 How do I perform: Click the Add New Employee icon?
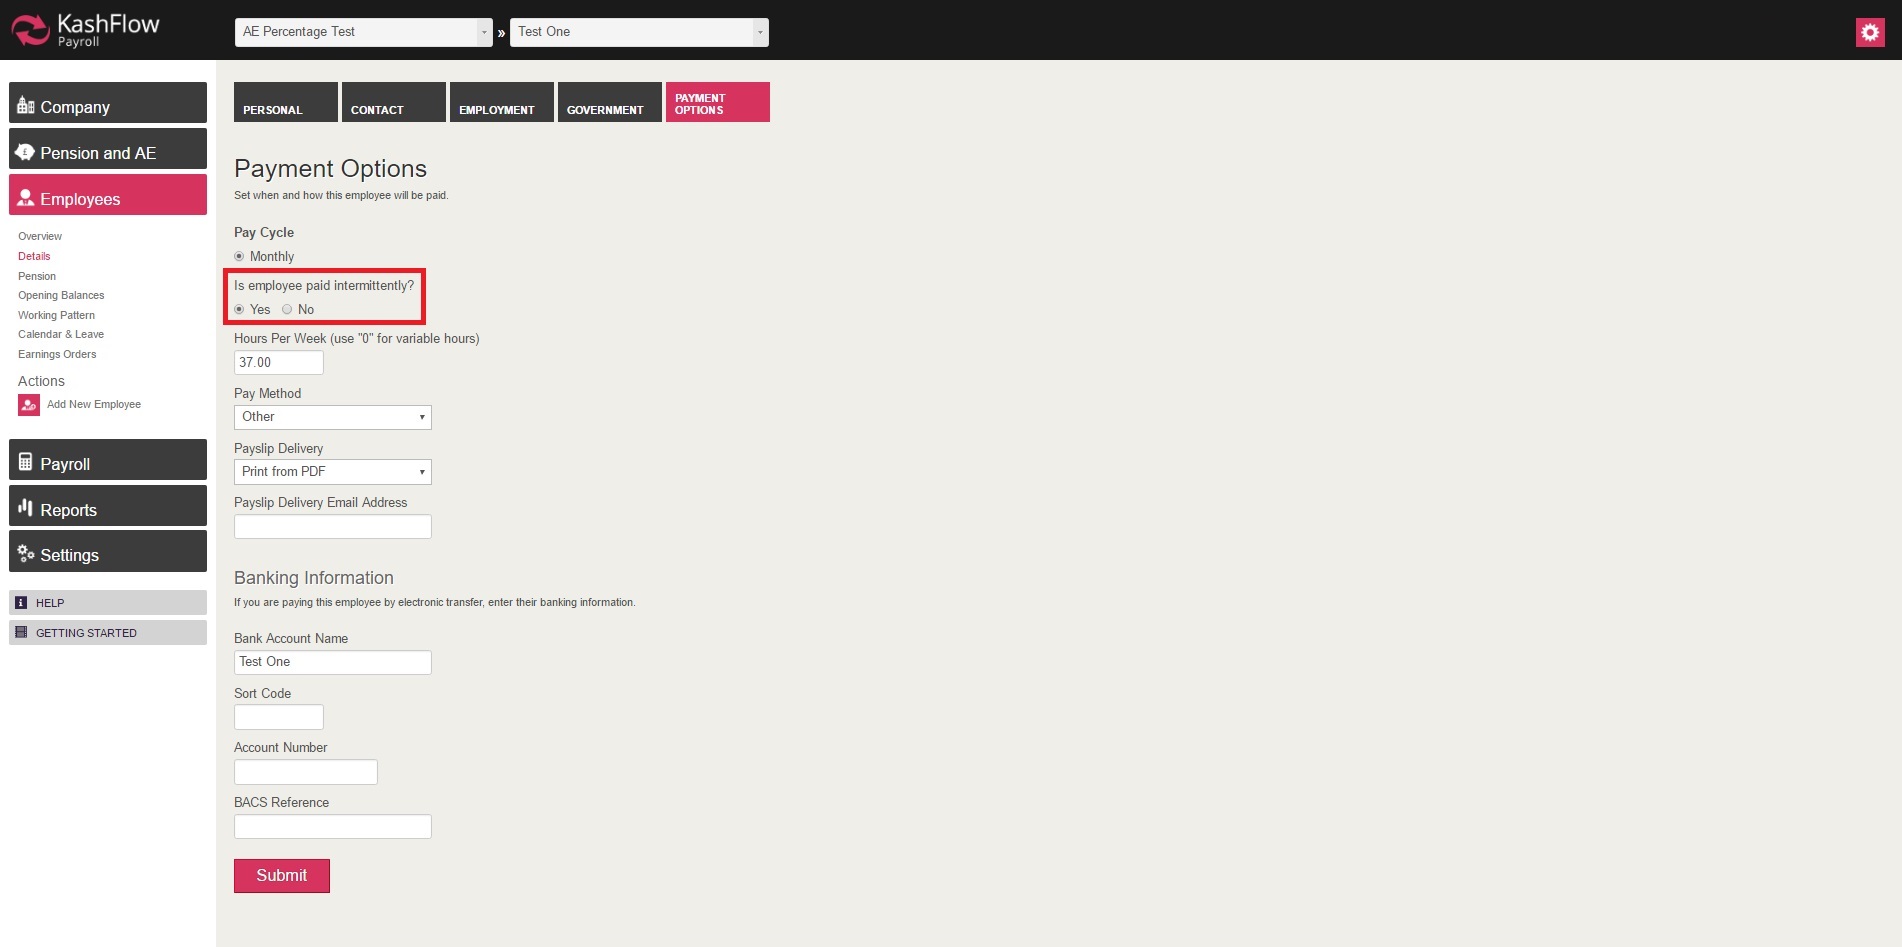(29, 405)
